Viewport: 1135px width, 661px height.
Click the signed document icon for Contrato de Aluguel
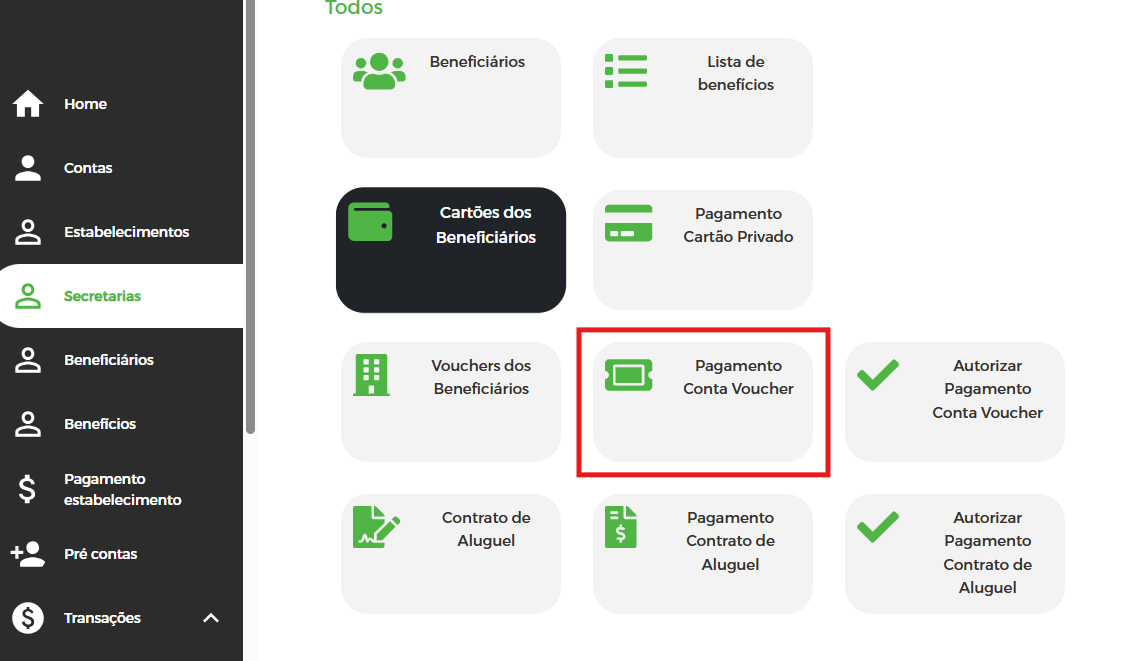pos(376,526)
